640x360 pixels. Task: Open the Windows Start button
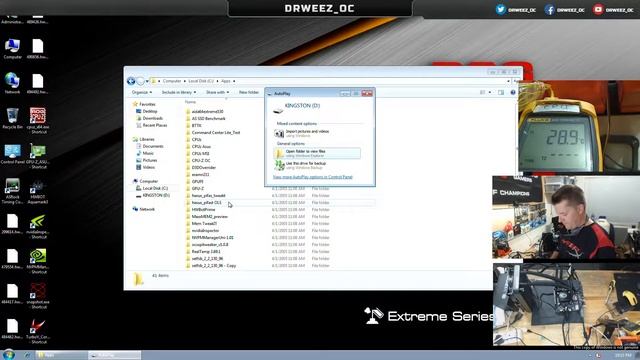click(x=8, y=355)
